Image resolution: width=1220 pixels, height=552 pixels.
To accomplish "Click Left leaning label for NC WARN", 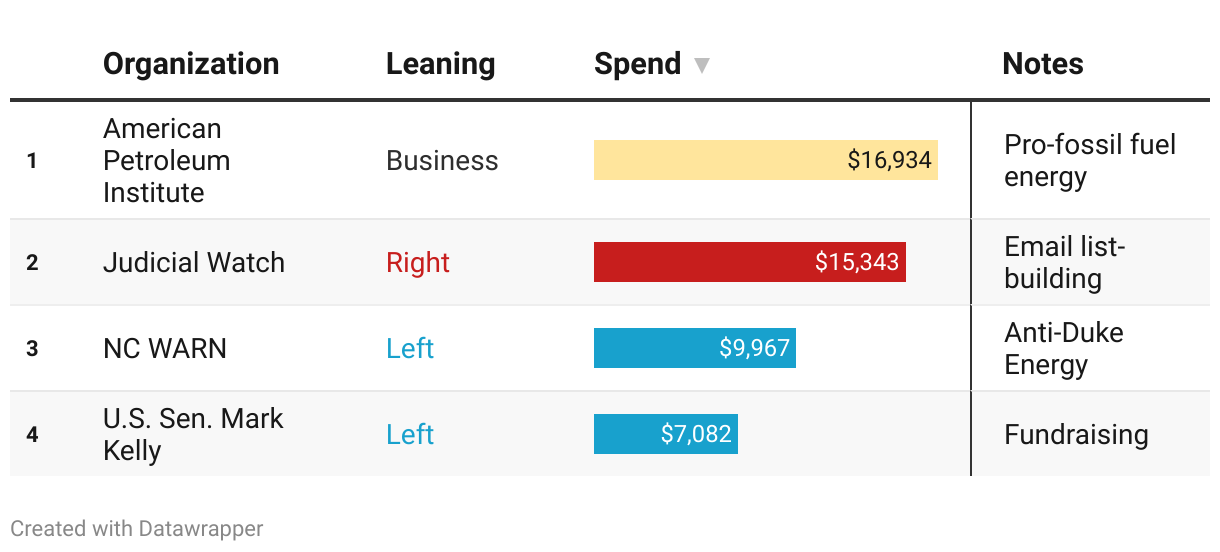I will tap(410, 348).
